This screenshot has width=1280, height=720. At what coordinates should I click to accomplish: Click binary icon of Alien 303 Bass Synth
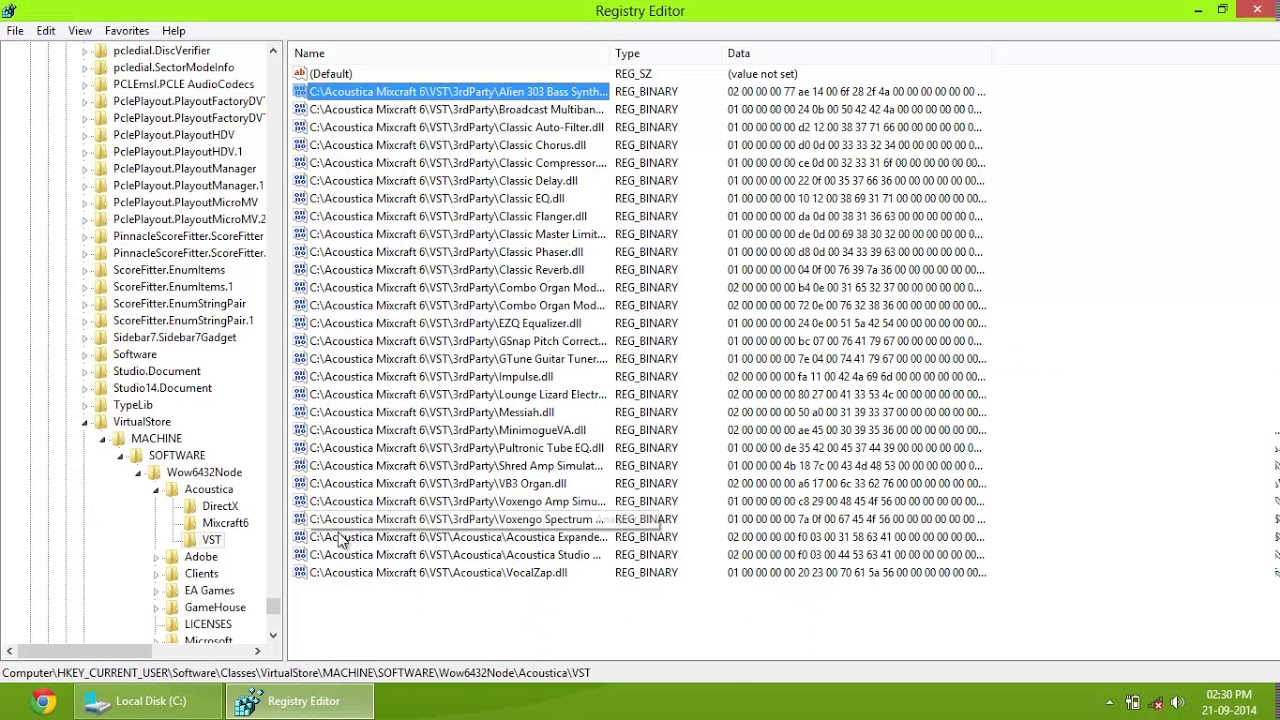pyautogui.click(x=300, y=91)
